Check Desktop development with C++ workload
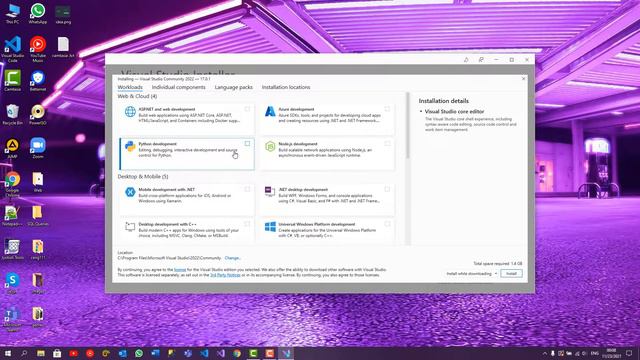640x360 pixels. [247, 224]
